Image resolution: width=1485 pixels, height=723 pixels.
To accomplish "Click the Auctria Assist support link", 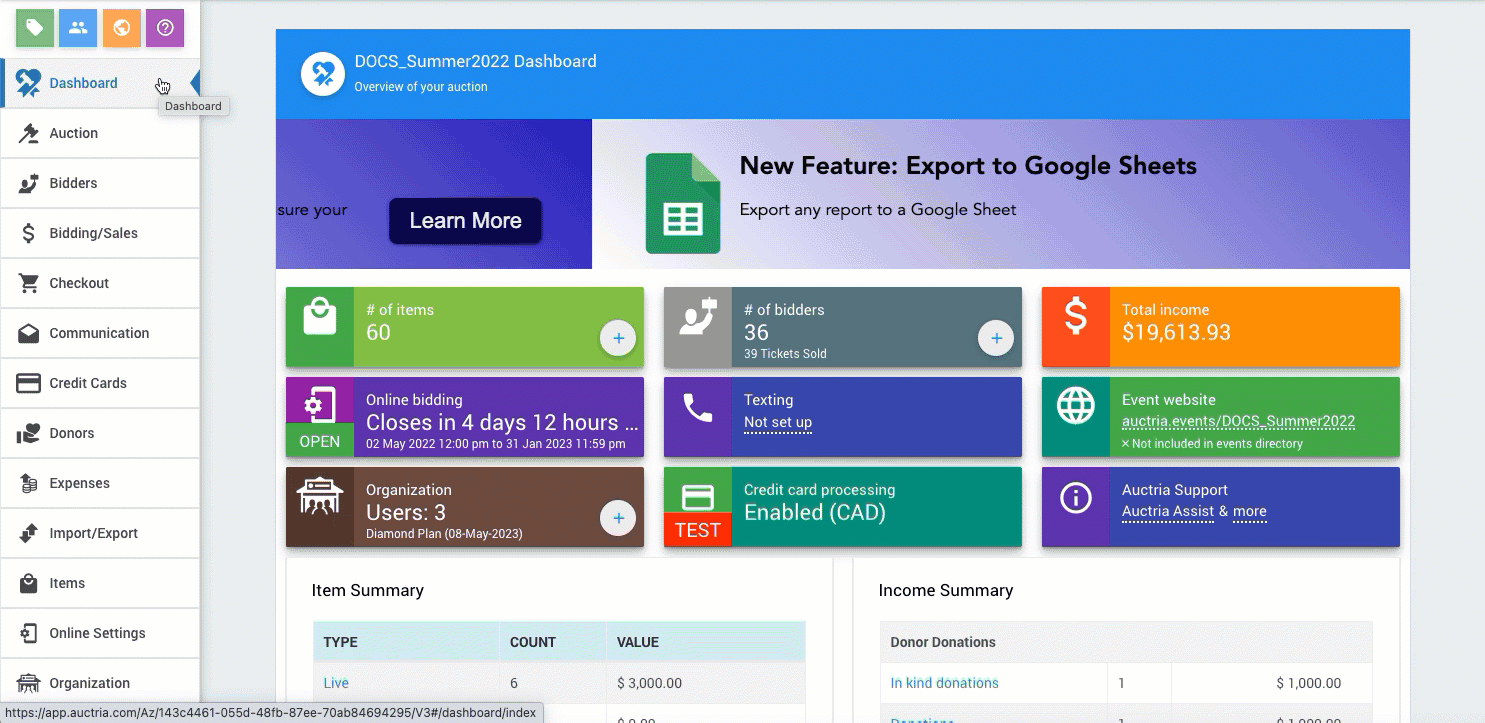I will tap(1167, 511).
